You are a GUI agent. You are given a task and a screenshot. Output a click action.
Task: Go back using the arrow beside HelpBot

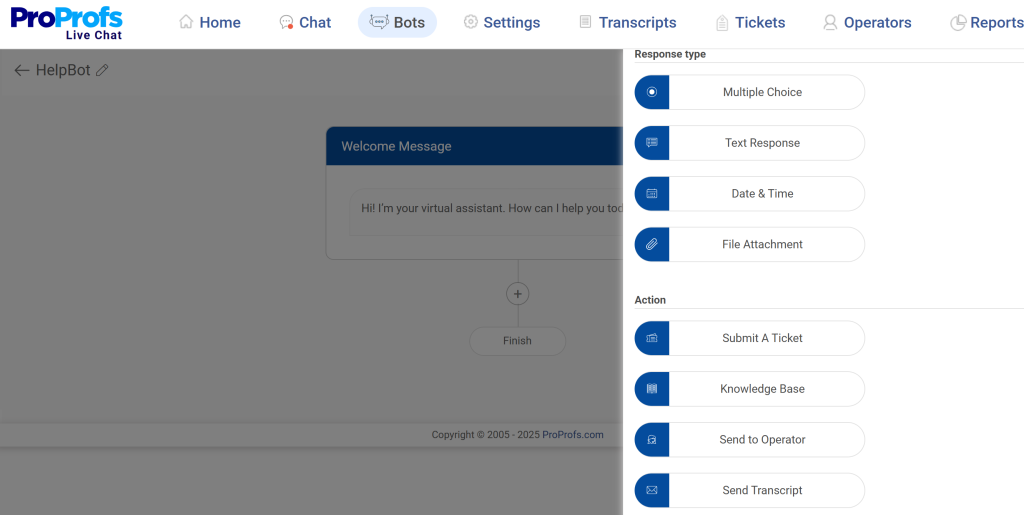(x=21, y=71)
